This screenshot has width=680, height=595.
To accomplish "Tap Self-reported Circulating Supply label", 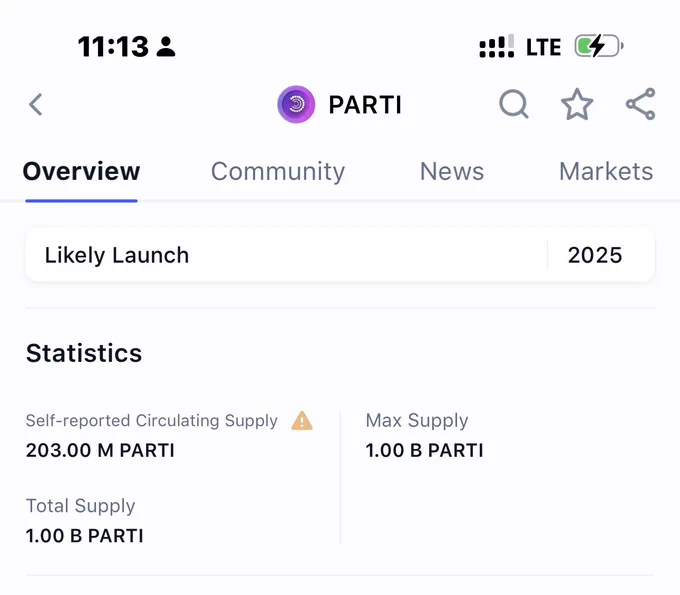I will [x=151, y=421].
